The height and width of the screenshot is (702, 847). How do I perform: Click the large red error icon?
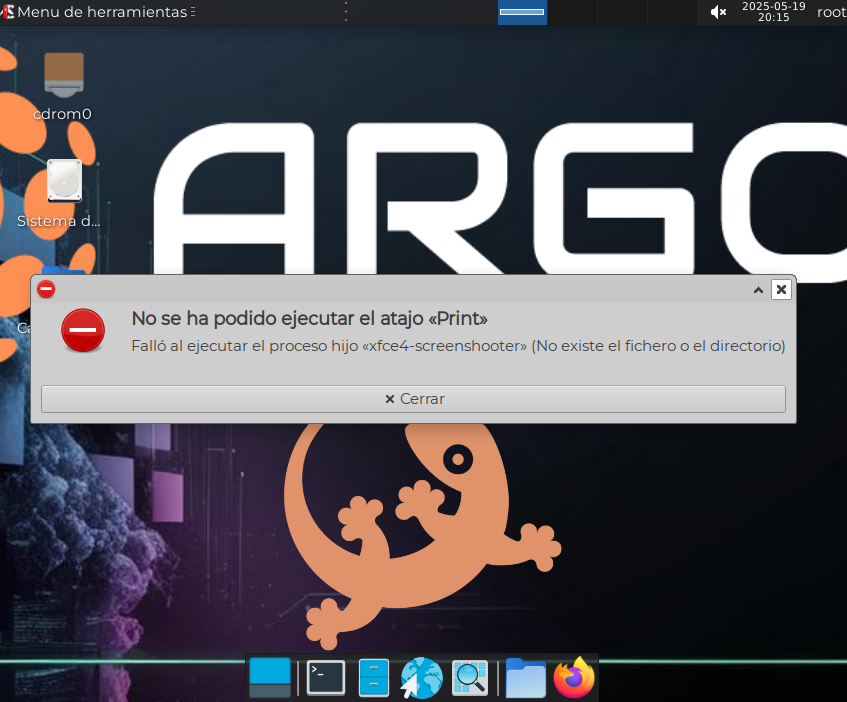click(83, 331)
